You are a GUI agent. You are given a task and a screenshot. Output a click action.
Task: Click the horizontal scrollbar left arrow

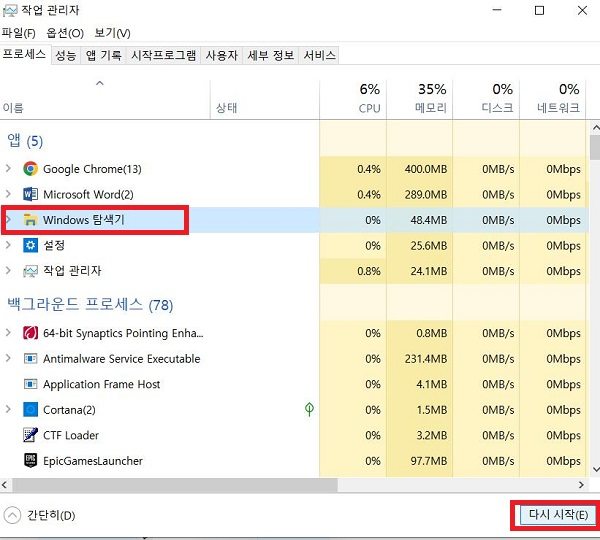5,485
